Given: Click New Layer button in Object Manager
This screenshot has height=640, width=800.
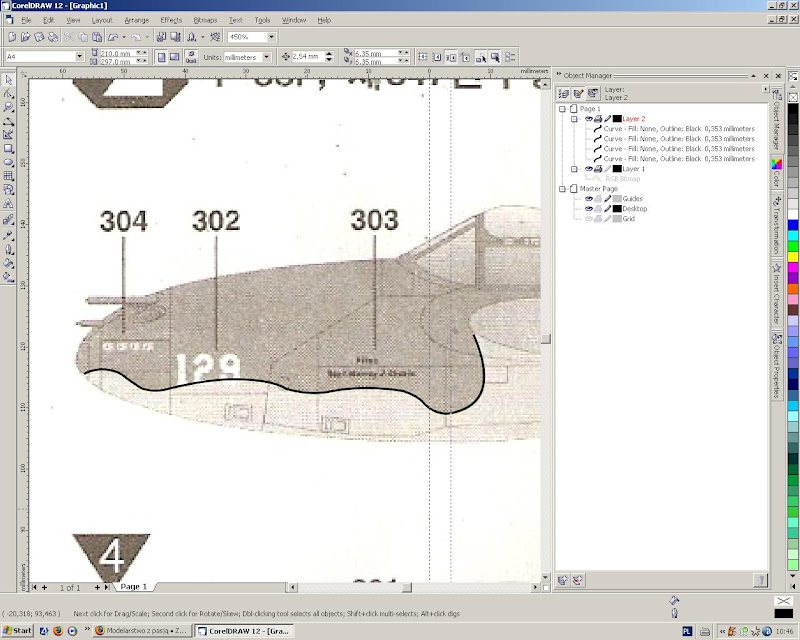Looking at the screenshot, I should 563,580.
